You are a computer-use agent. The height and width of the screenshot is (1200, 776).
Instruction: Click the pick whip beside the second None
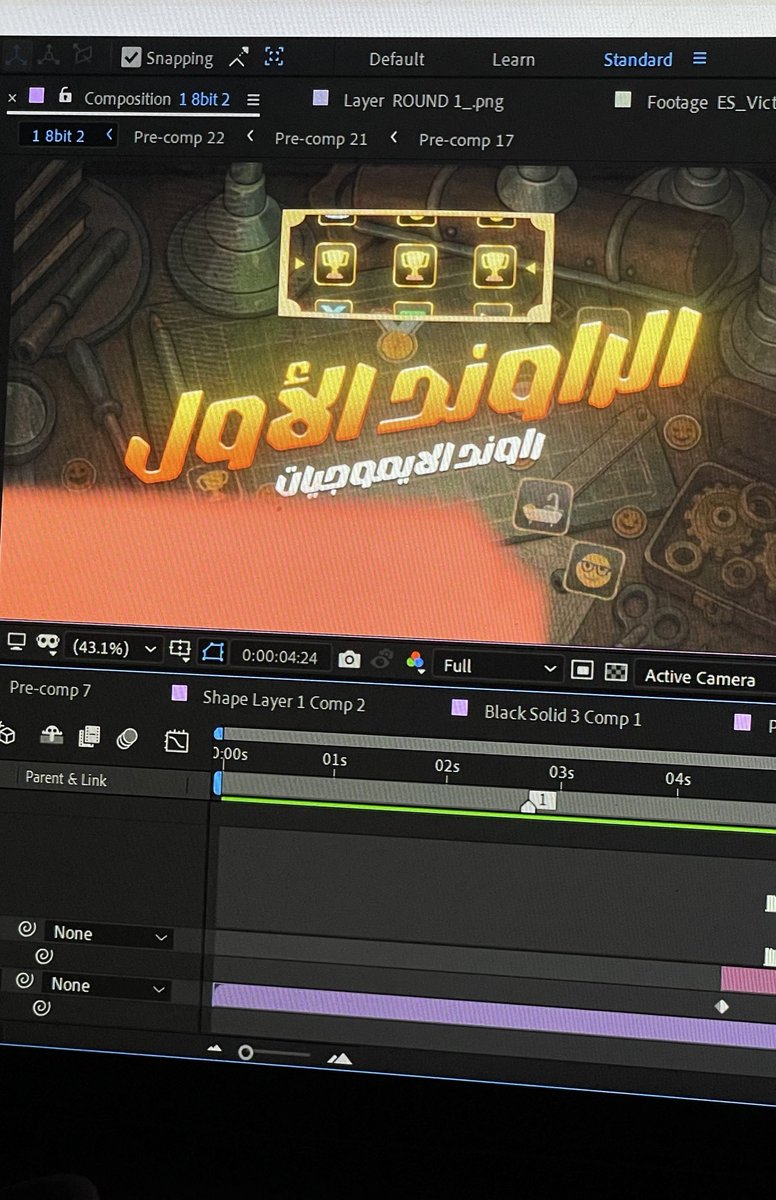pos(27,982)
